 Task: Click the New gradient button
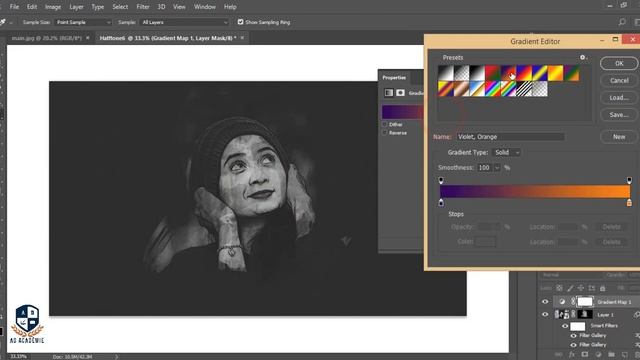tap(619, 137)
